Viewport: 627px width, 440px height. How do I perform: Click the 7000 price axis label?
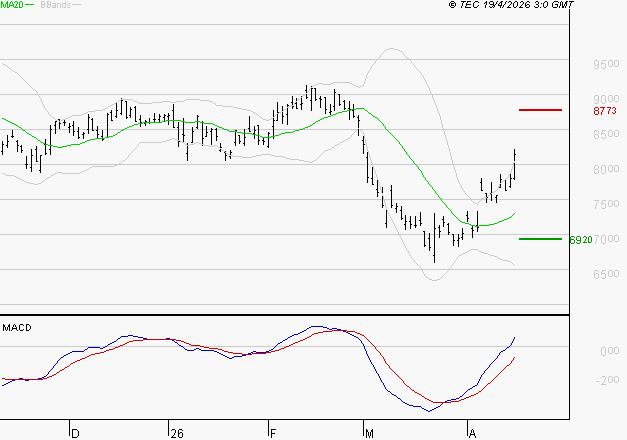(x=606, y=239)
